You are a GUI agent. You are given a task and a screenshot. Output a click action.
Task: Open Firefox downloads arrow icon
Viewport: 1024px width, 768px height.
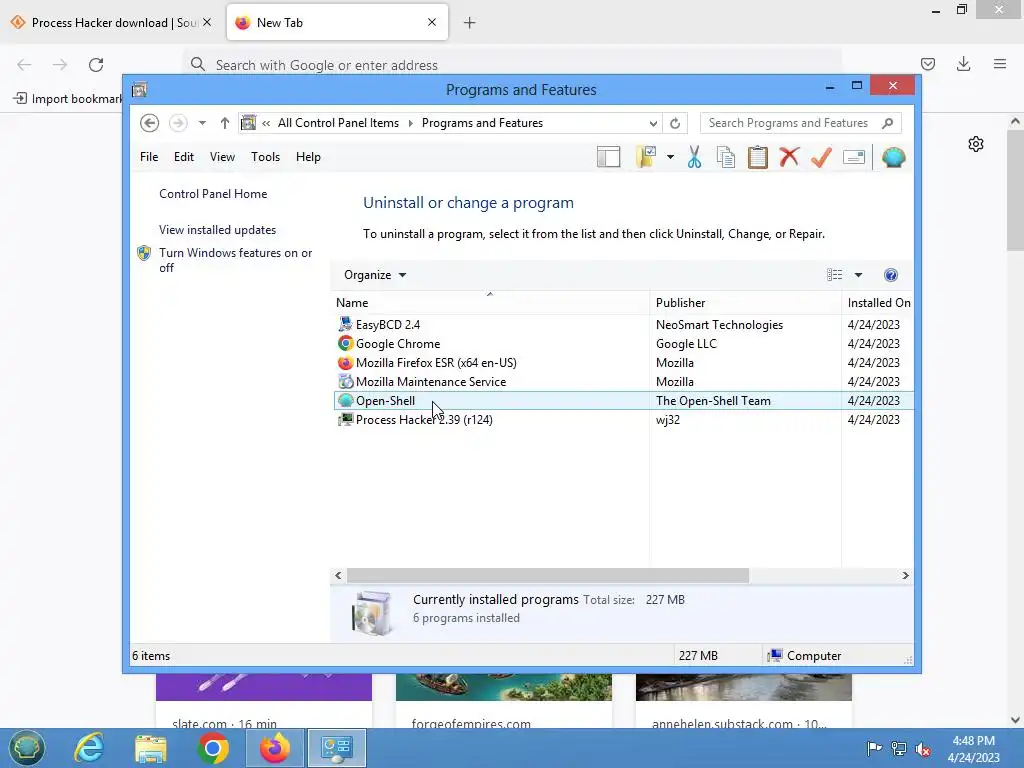[963, 64]
